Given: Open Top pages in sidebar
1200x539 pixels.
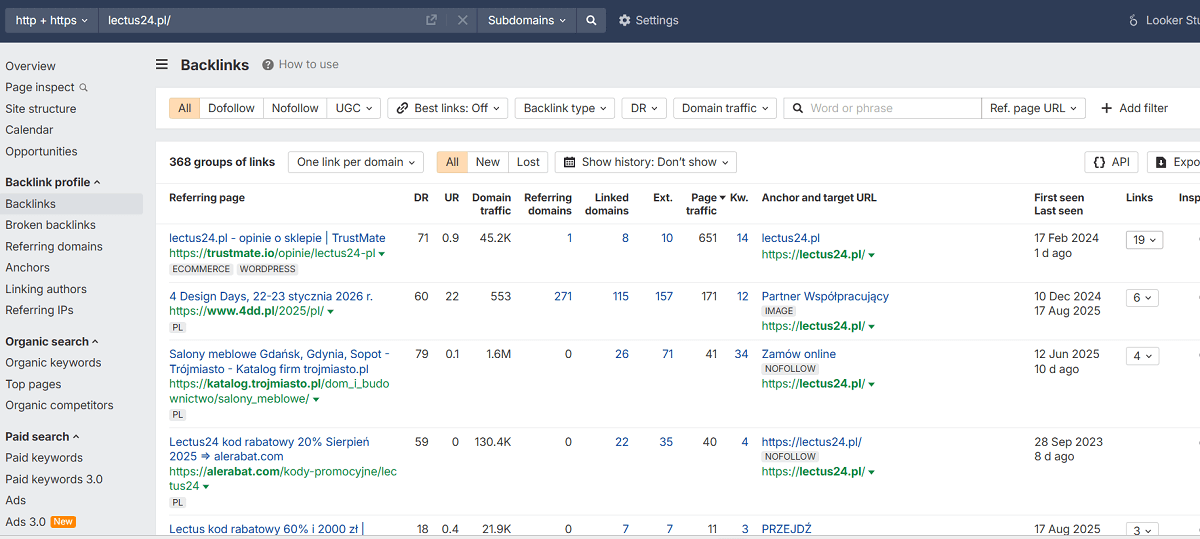Looking at the screenshot, I should [33, 384].
